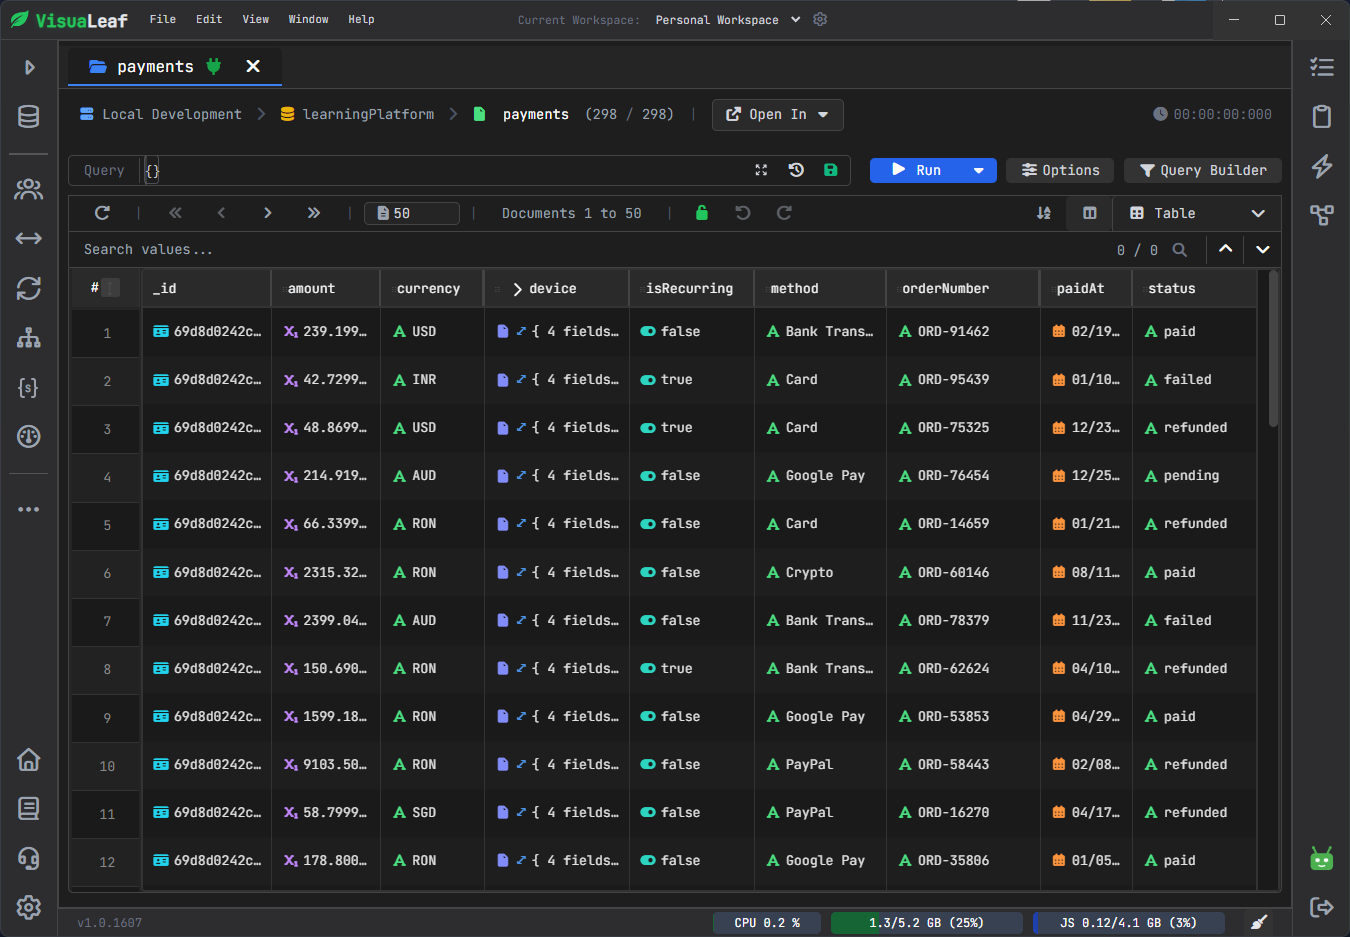Open the logs document sidebar icon

[x=29, y=808]
